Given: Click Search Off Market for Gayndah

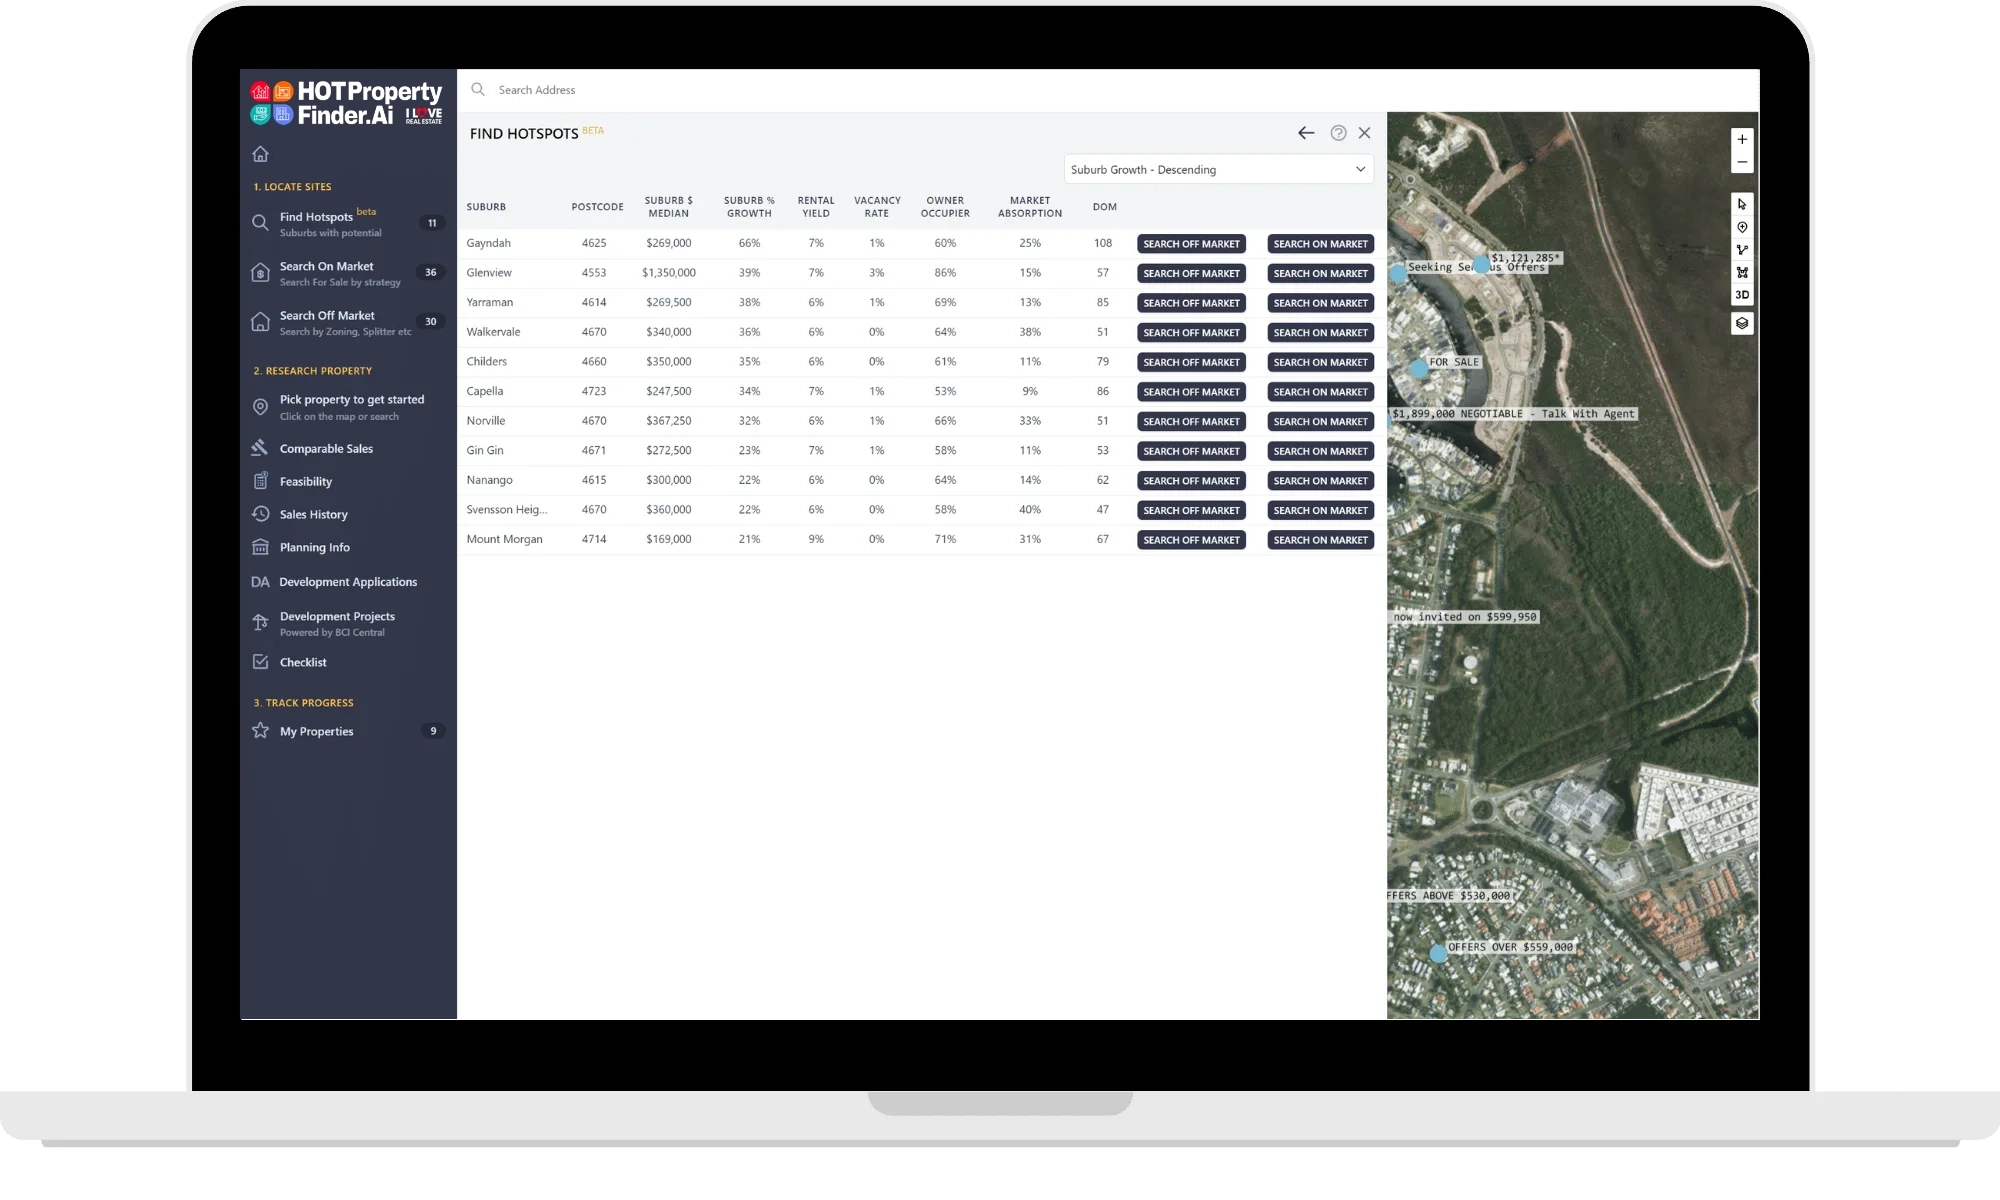Looking at the screenshot, I should [x=1191, y=244].
